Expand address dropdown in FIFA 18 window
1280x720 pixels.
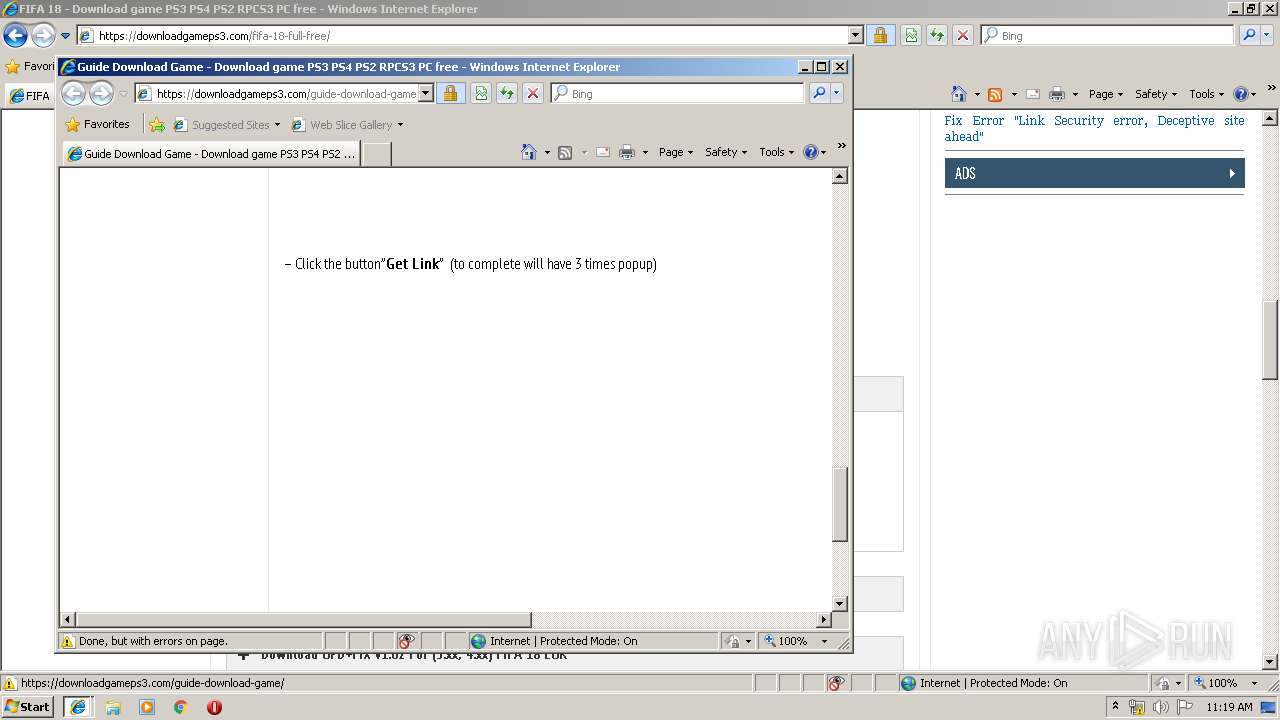click(x=856, y=35)
